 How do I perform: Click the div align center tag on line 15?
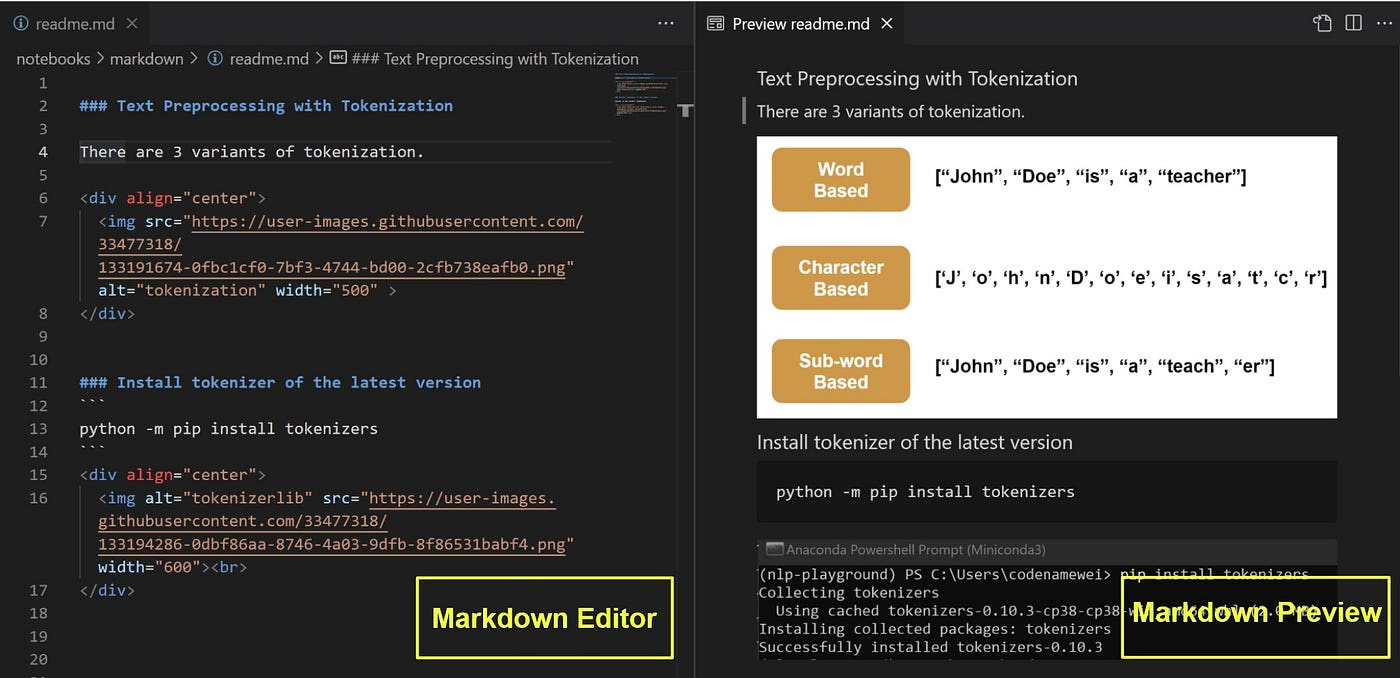point(172,474)
